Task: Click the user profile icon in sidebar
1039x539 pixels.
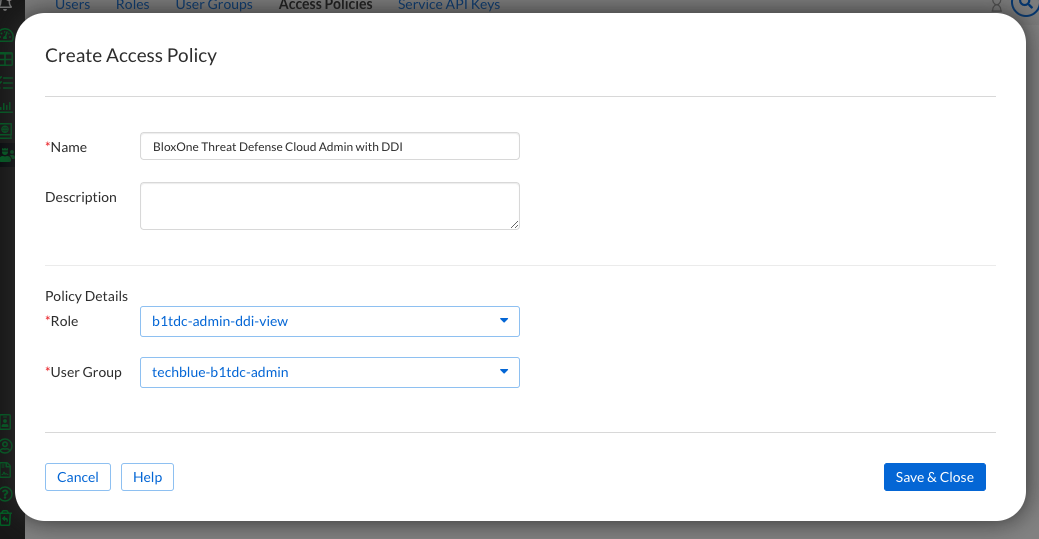Action: (x=6, y=445)
